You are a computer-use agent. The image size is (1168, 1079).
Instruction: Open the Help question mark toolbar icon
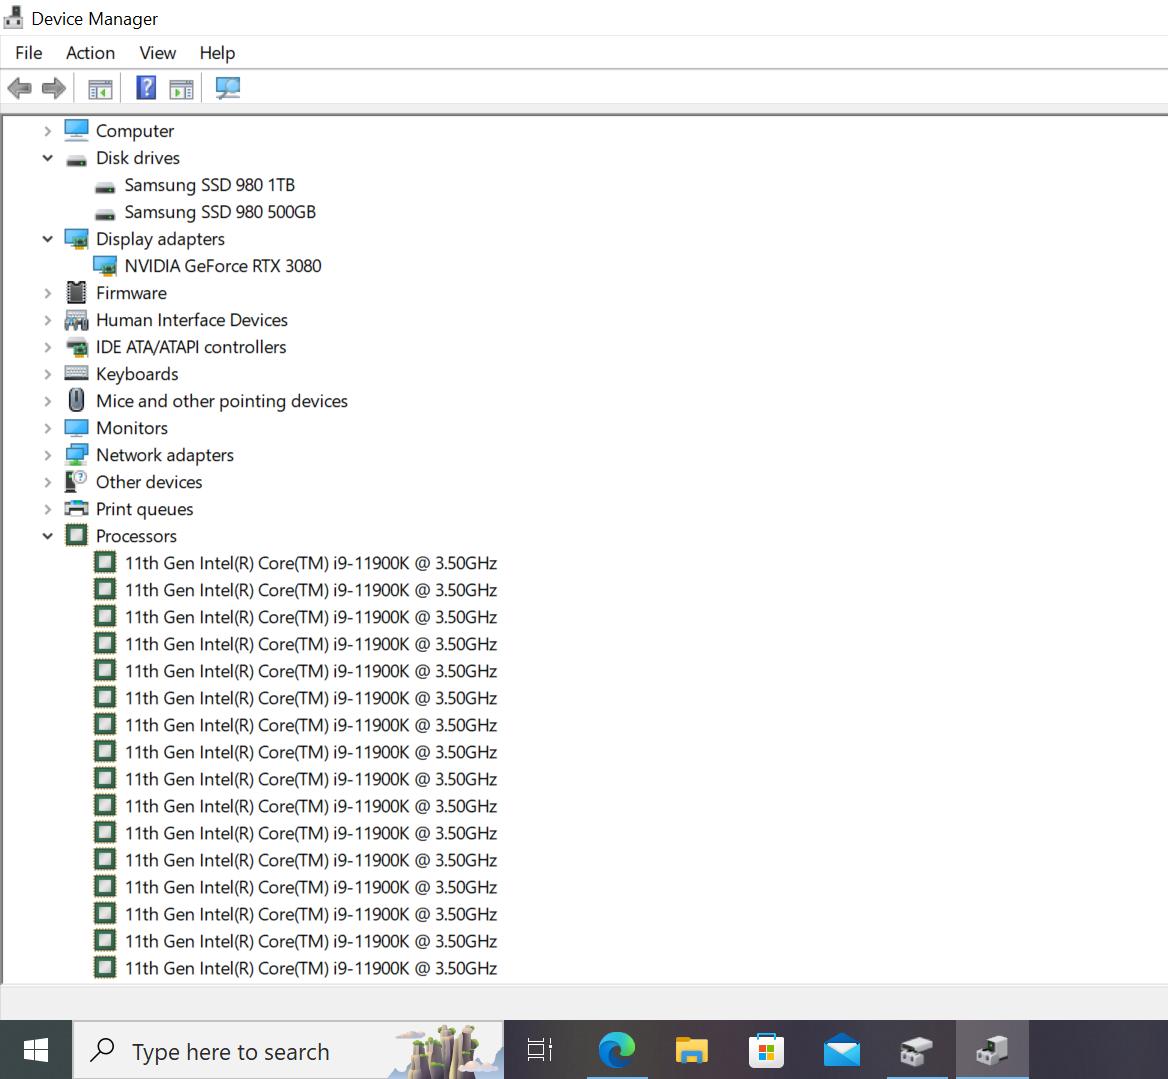(146, 88)
